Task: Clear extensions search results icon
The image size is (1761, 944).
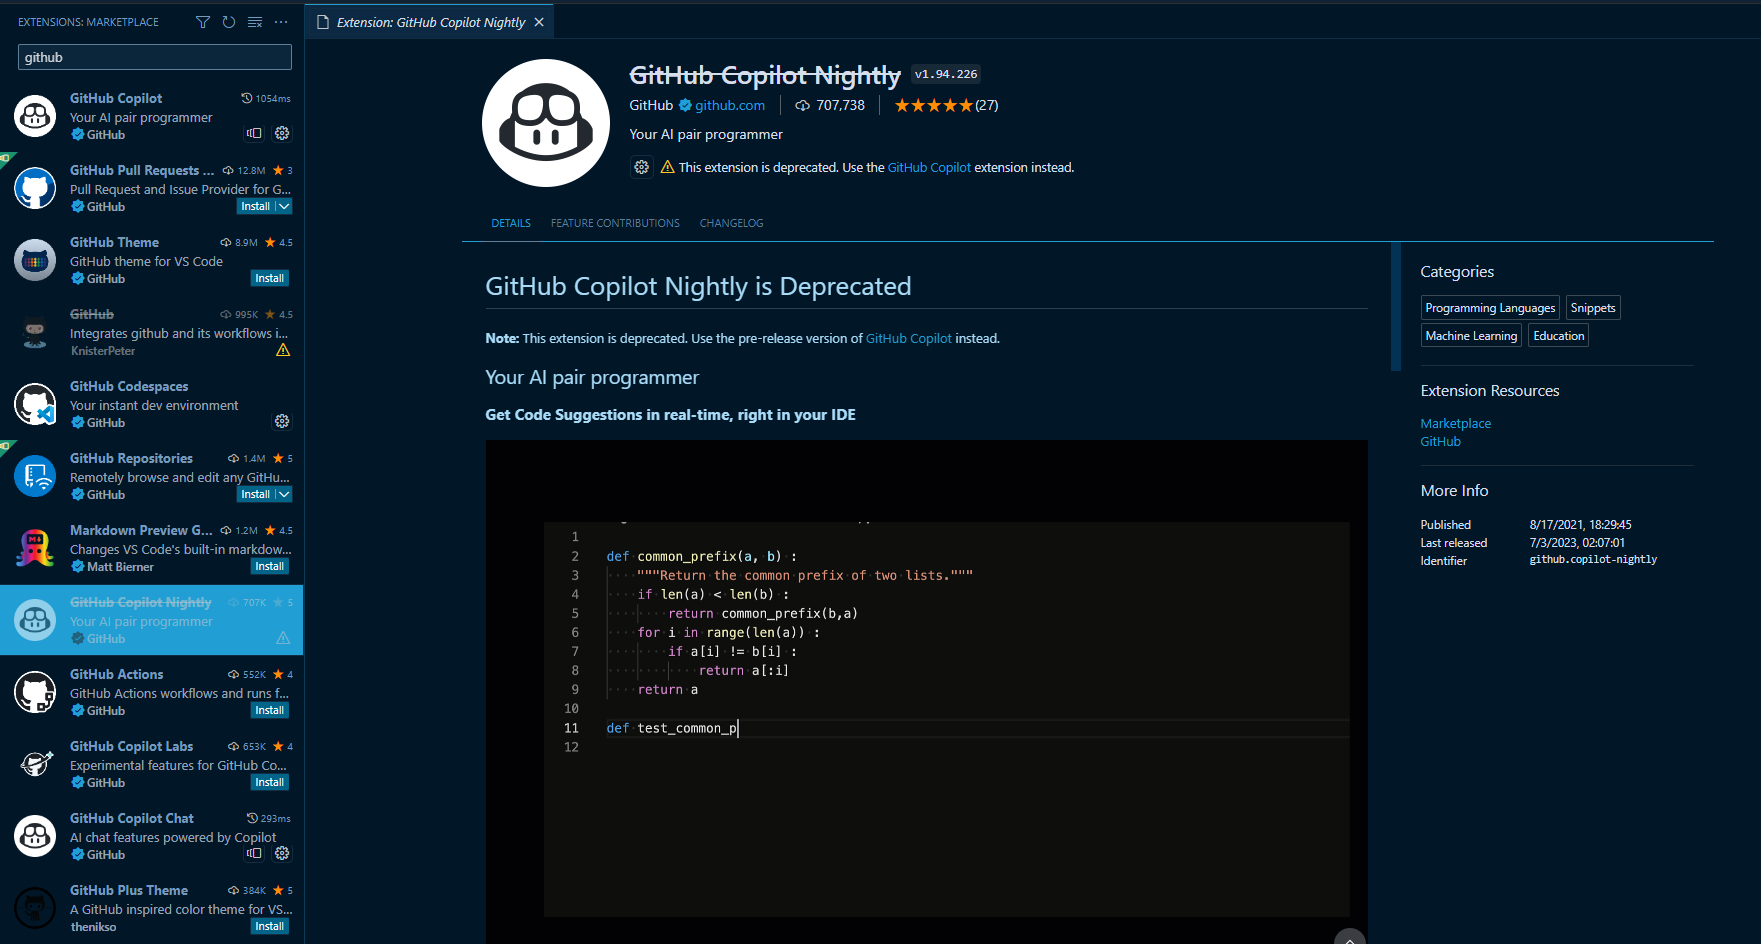Action: pyautogui.click(x=255, y=22)
